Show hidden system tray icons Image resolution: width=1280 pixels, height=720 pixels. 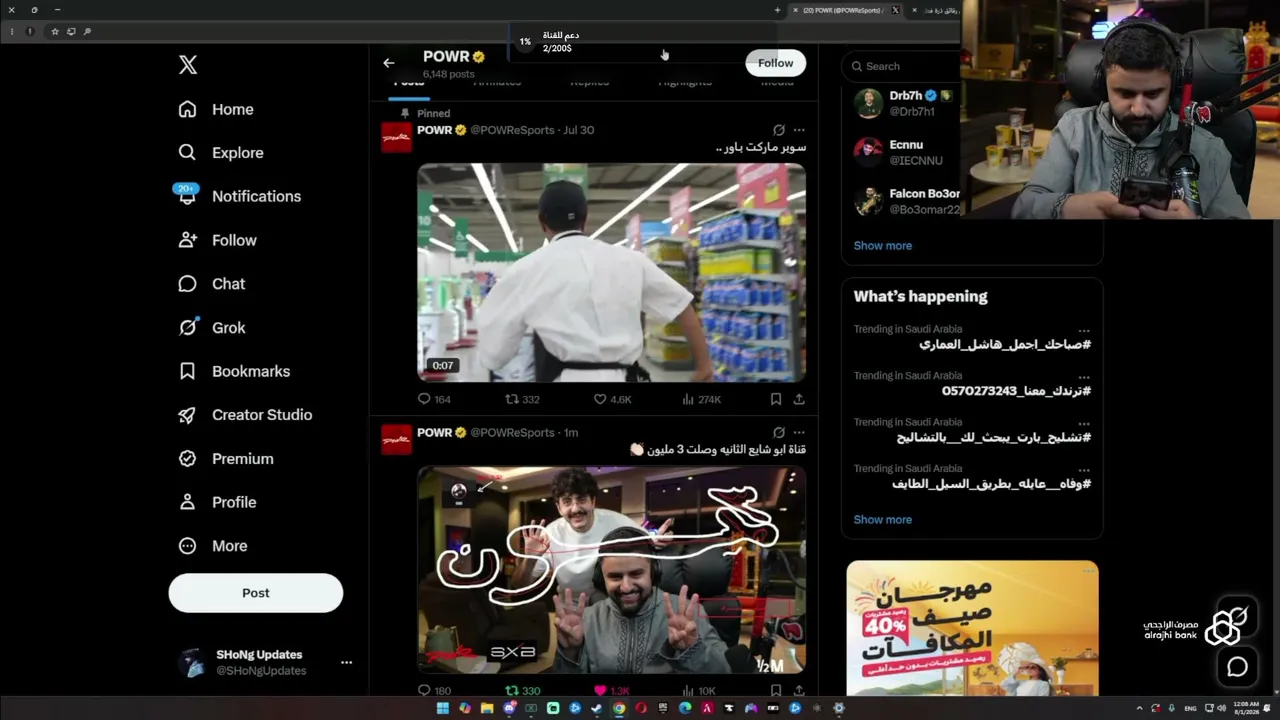[1139, 709]
